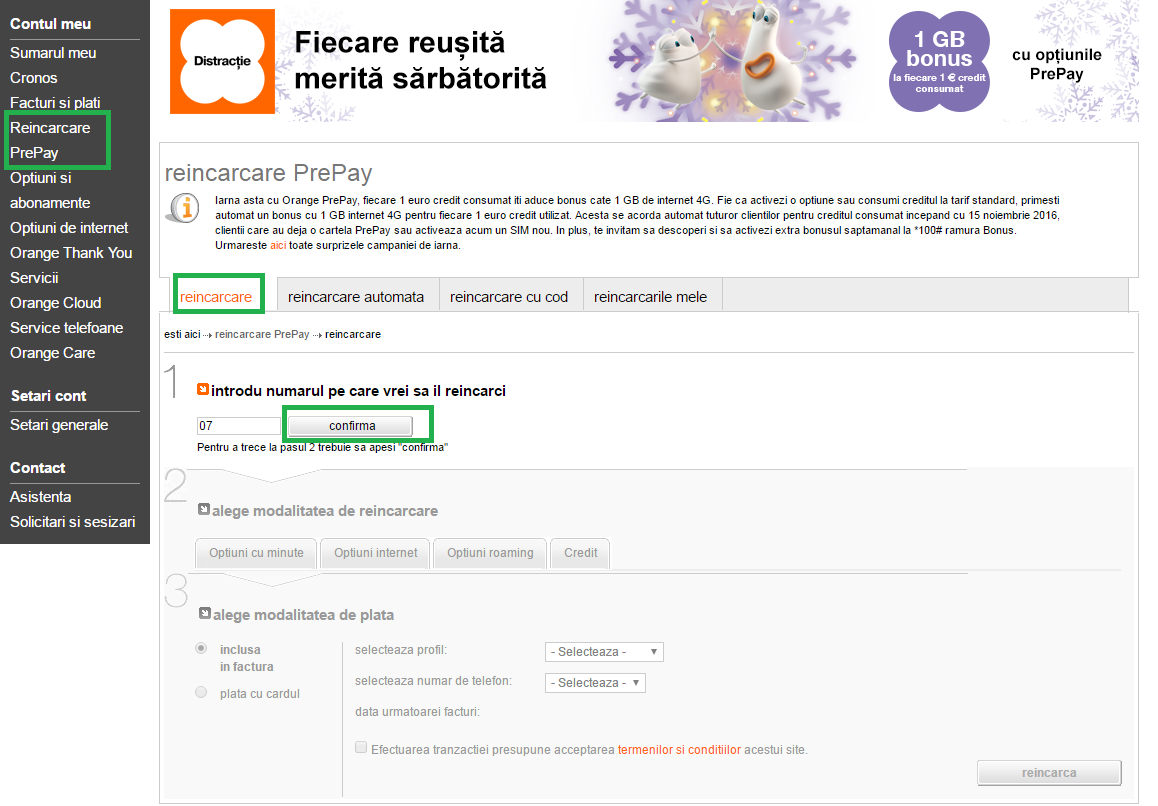1158x806 pixels.
Task: Click the info icon beside the PrePay description
Action: (x=182, y=208)
